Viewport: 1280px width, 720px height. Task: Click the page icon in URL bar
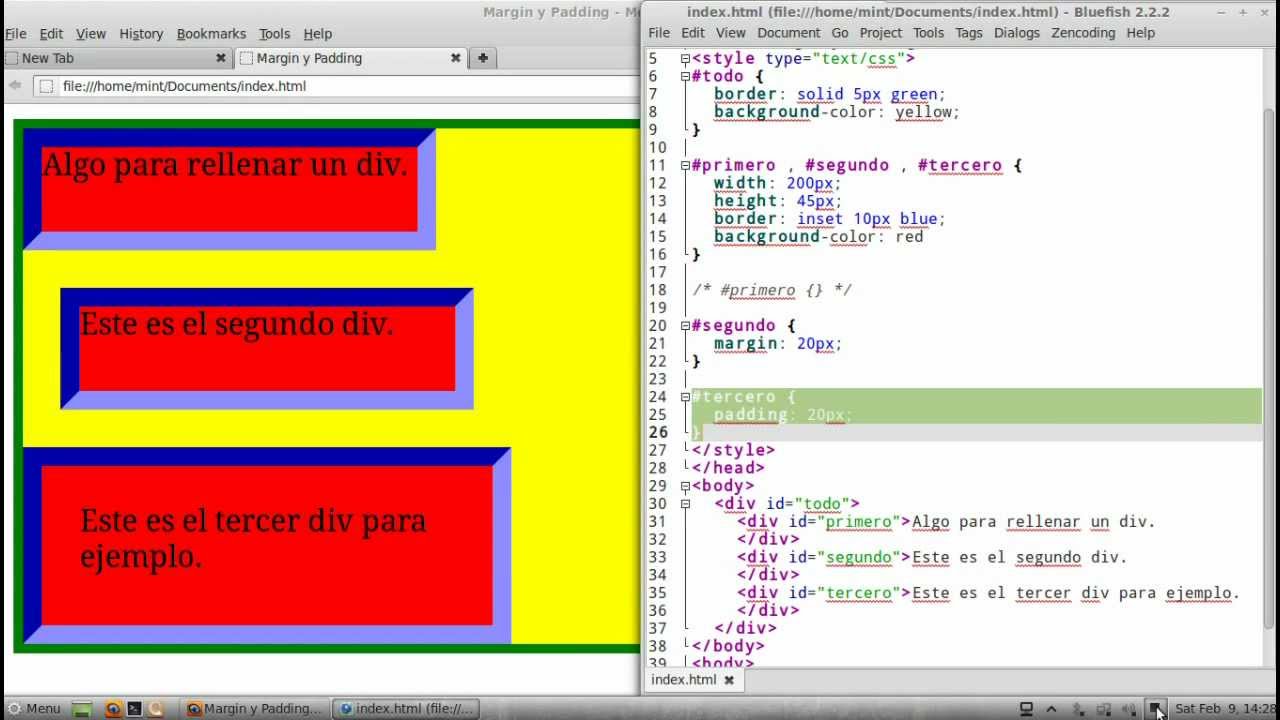coord(46,86)
